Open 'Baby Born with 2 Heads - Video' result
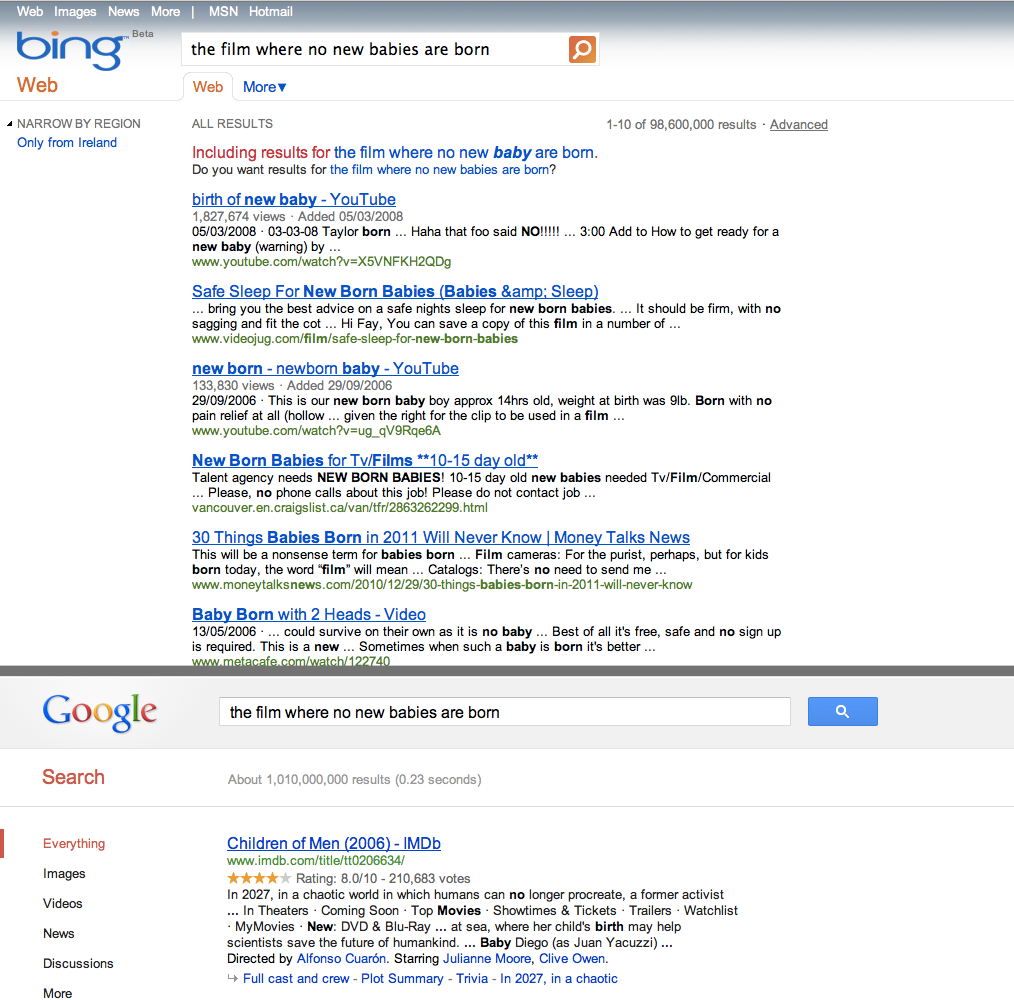Image resolution: width=1014 pixels, height=1000 pixels. [308, 614]
